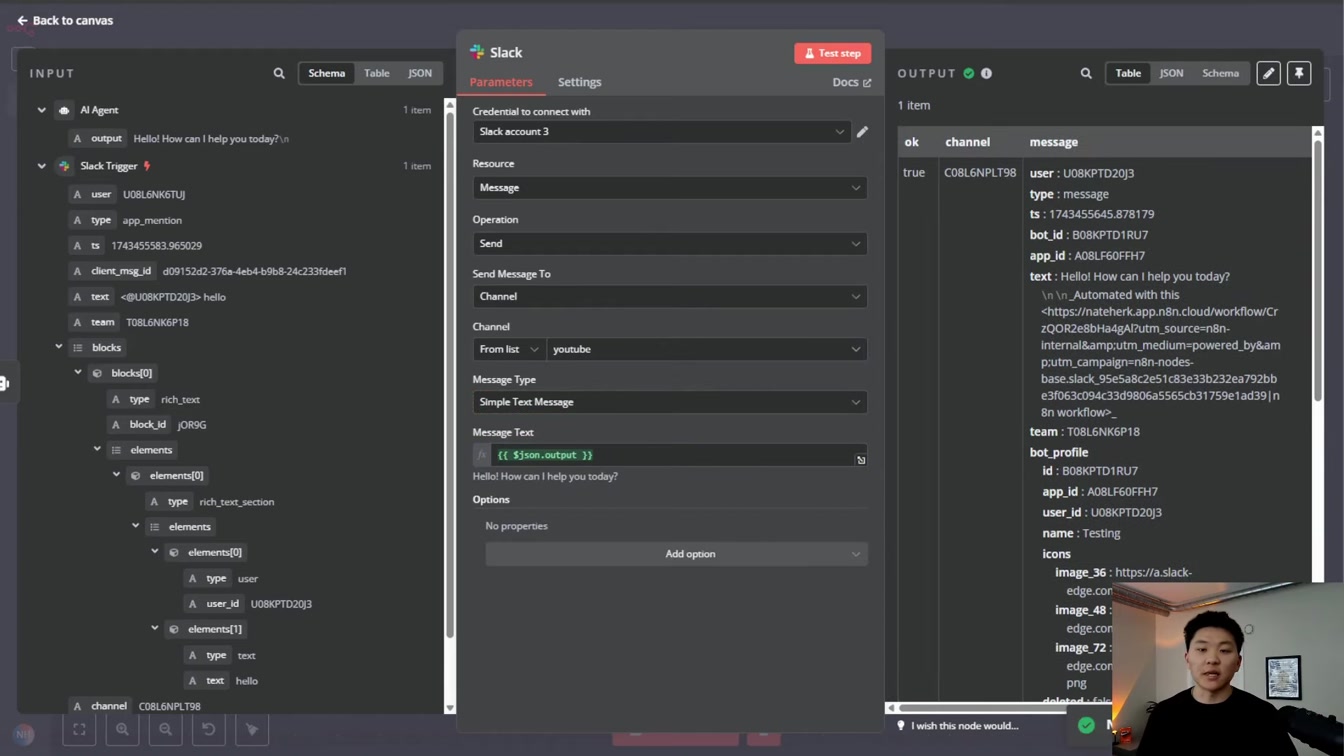
Task: Click the I wish this node would link
Action: tap(964, 726)
